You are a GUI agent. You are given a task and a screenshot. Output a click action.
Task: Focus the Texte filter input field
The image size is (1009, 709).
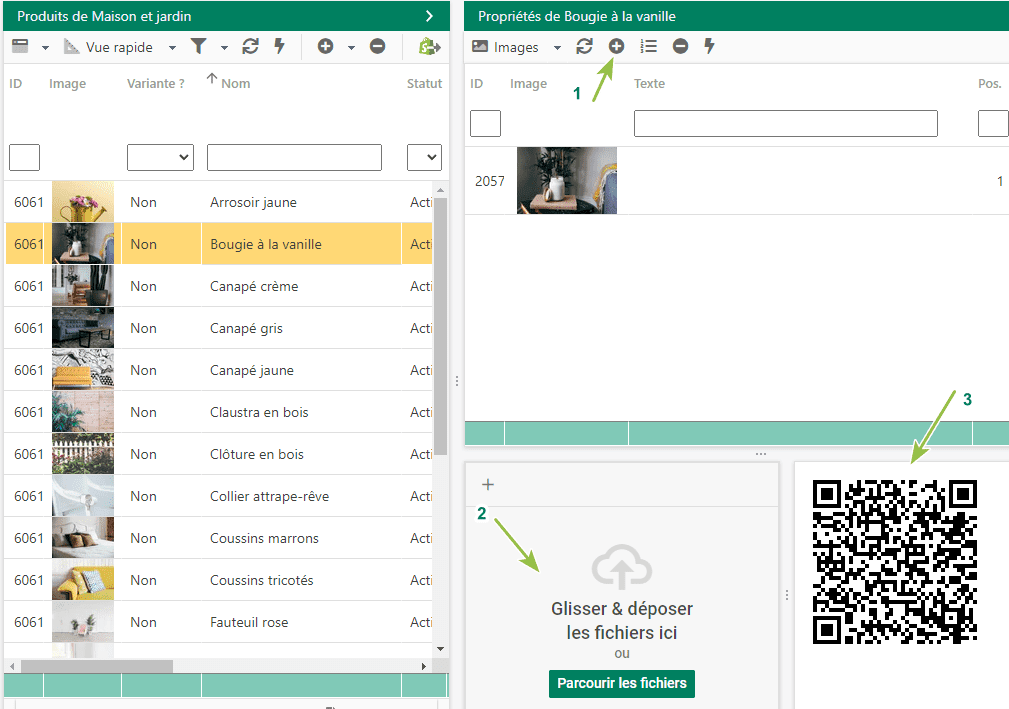(x=786, y=124)
